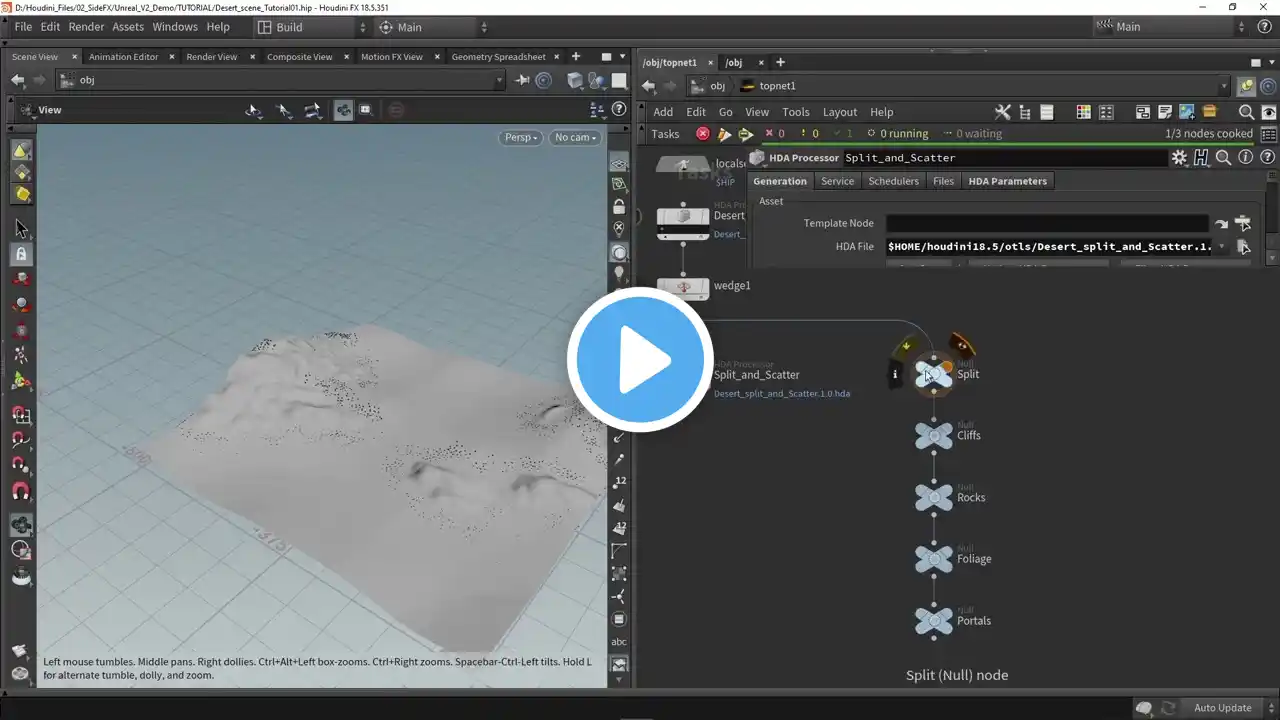Open the No cam camera dropdown

click(576, 137)
